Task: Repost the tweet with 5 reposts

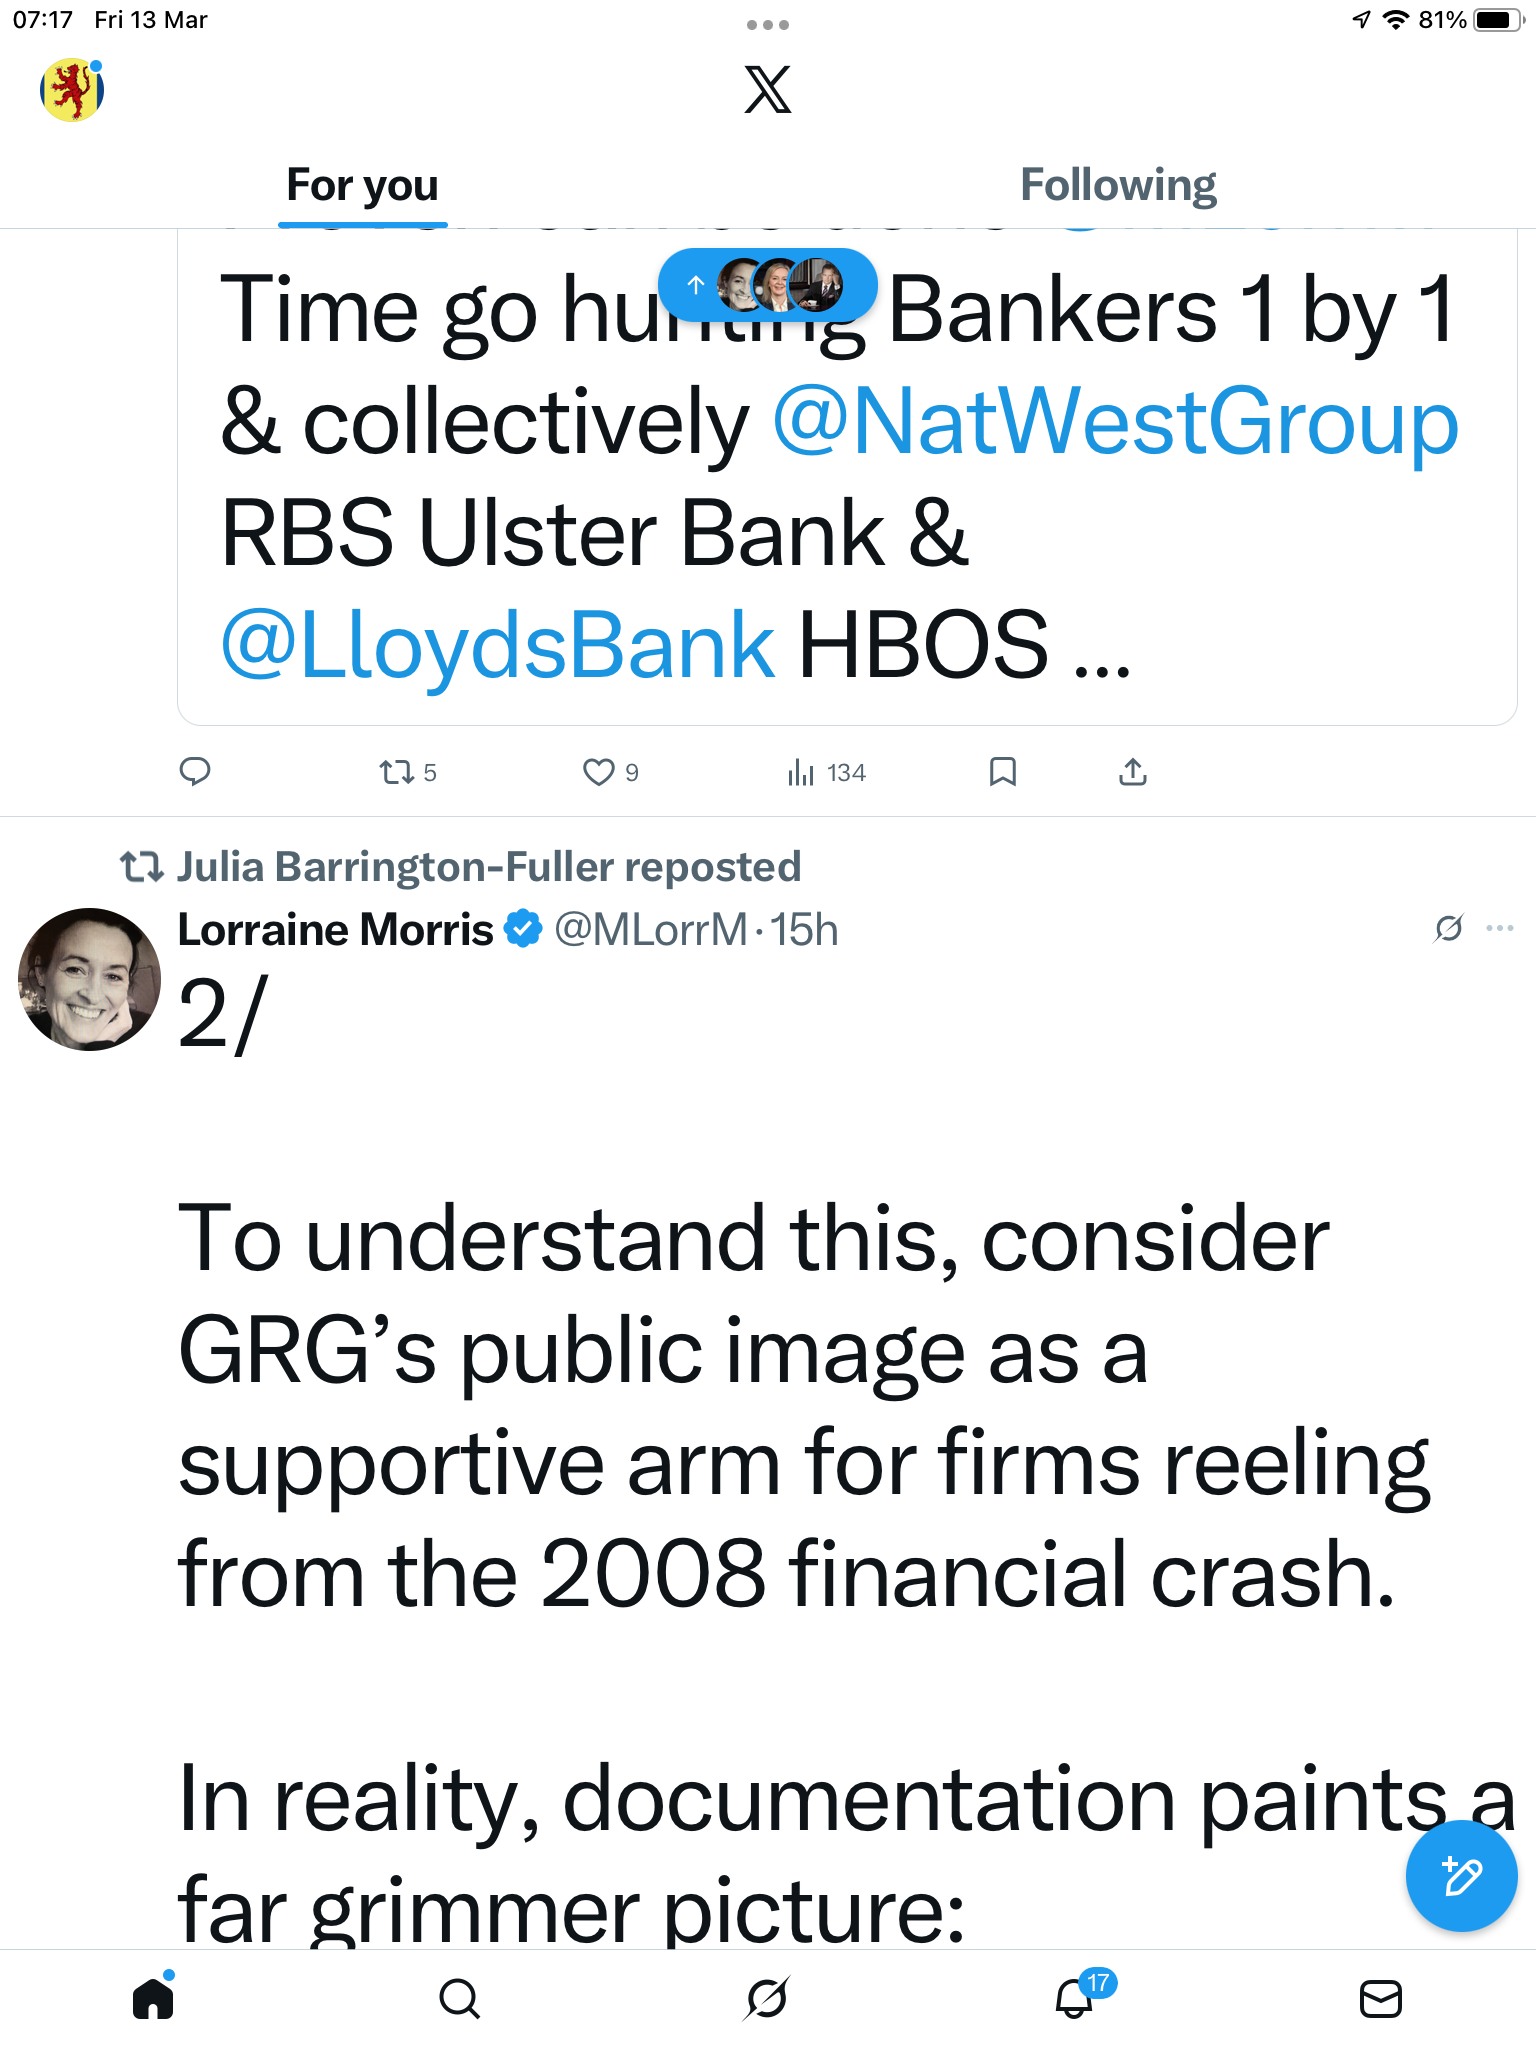Action: (x=398, y=772)
